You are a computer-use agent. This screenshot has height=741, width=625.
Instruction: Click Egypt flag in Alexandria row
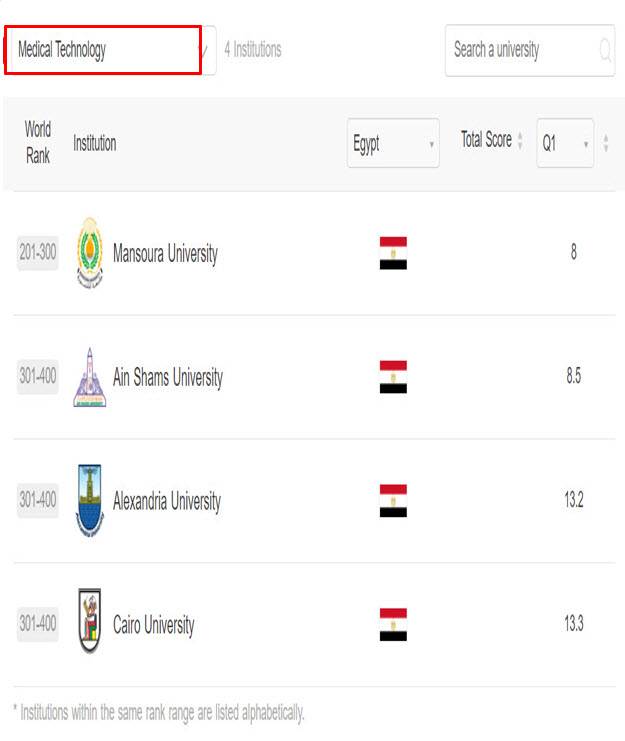coord(393,500)
